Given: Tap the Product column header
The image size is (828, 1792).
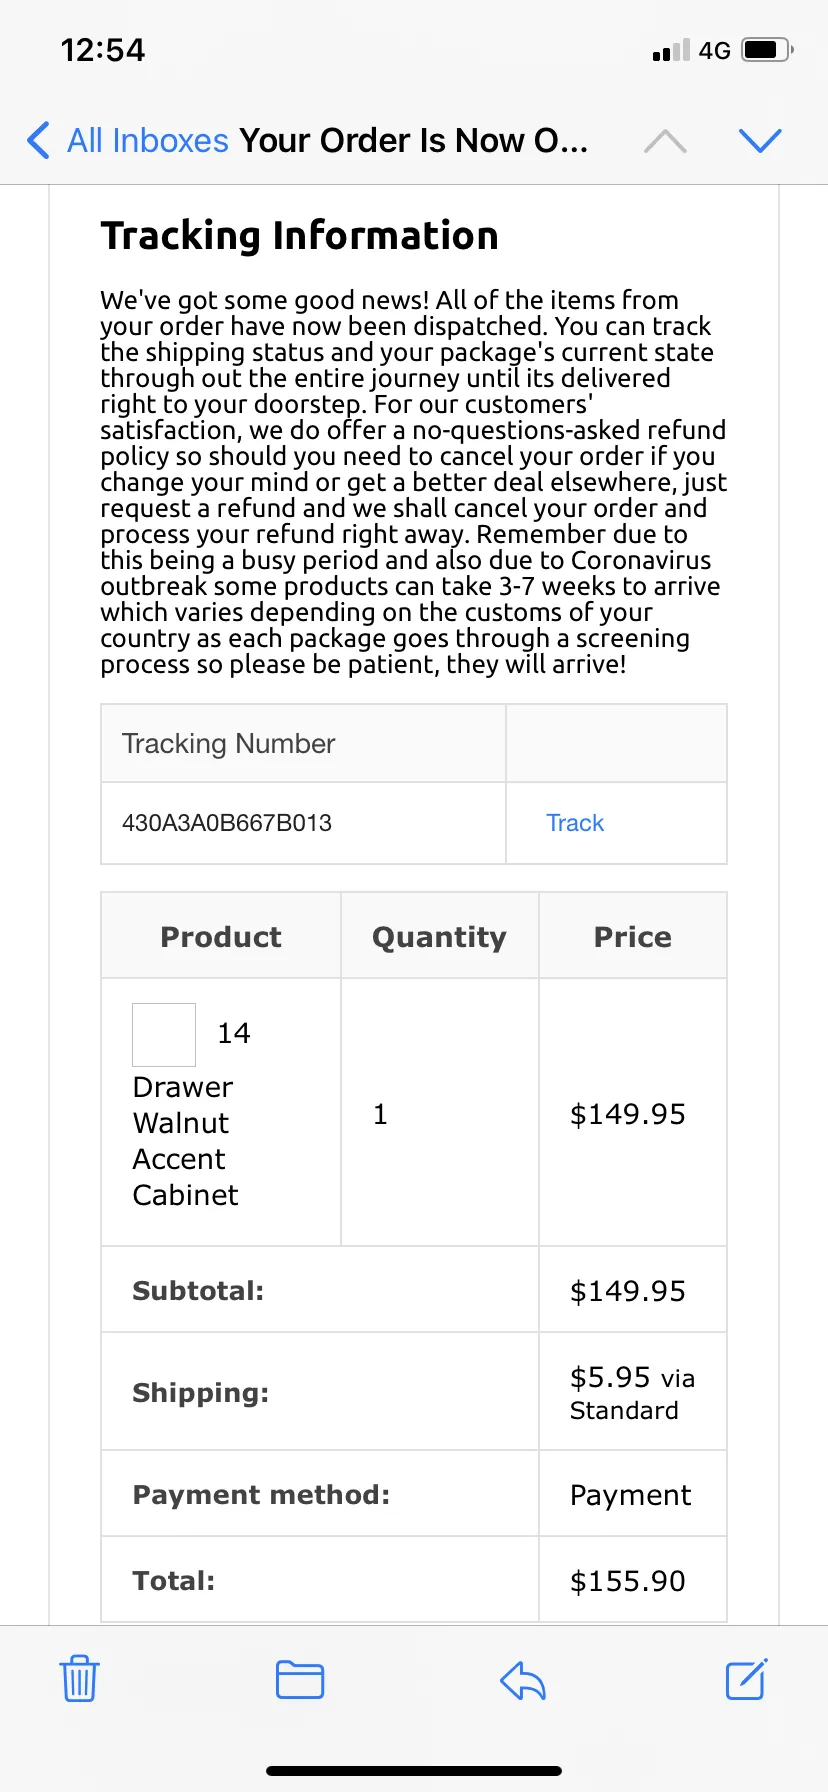Looking at the screenshot, I should [x=221, y=937].
